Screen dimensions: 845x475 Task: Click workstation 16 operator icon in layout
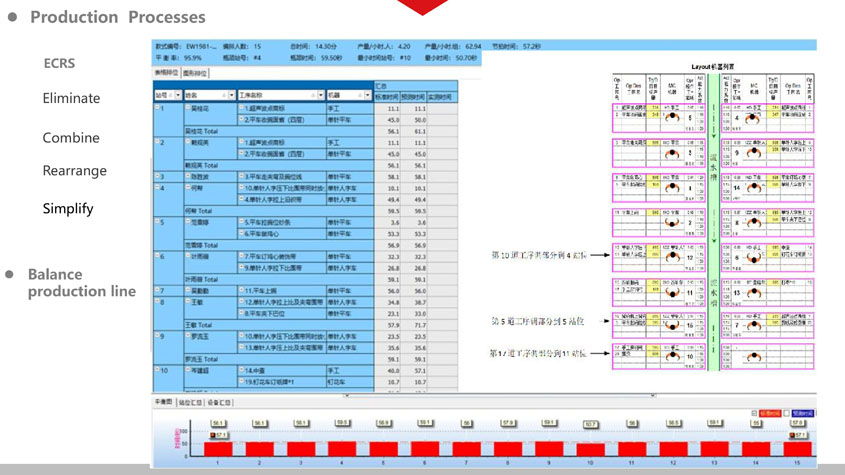(x=673, y=326)
